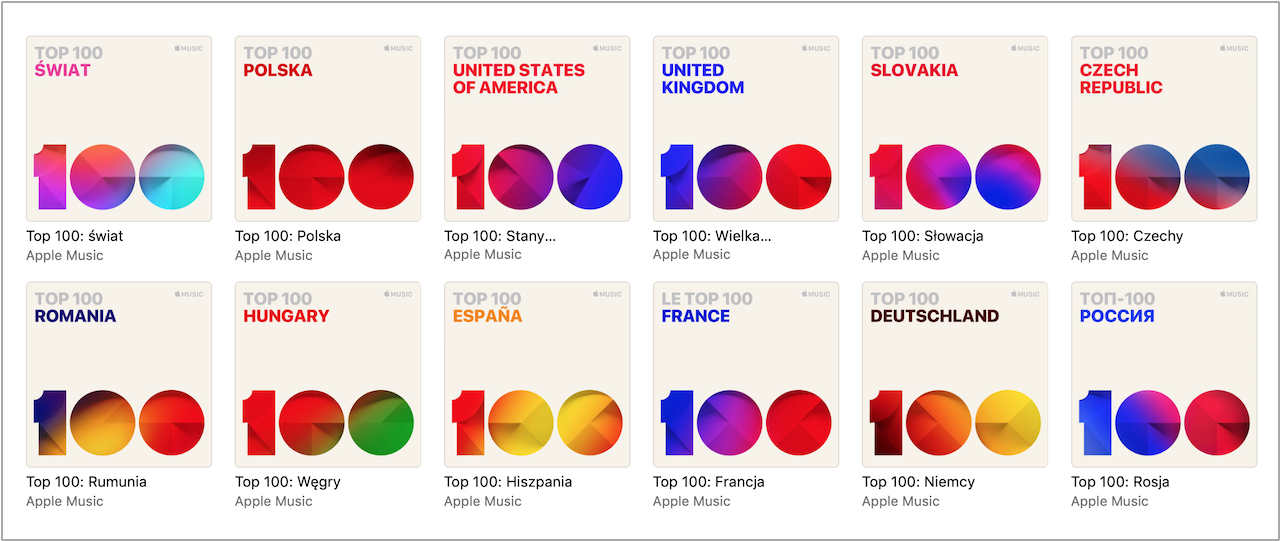The width and height of the screenshot is (1281, 541).
Task: Open the "Top 100: Słowacja" title link
Action: point(922,236)
